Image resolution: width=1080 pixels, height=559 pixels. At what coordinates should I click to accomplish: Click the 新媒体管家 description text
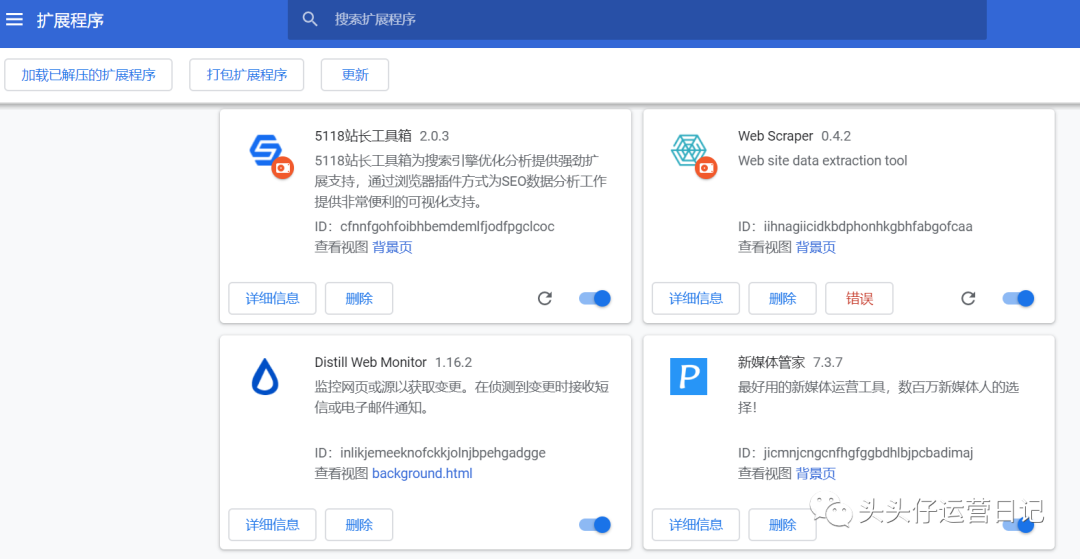[x=878, y=397]
